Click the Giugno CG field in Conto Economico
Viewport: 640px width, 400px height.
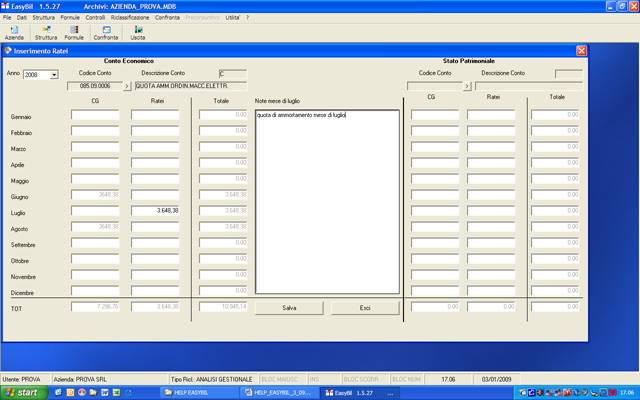[x=95, y=195]
